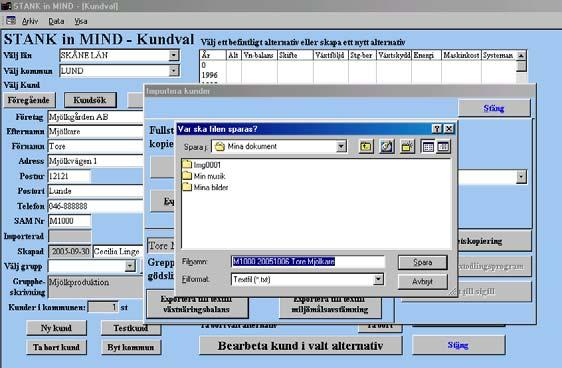
Task: Click the help question mark in save dialog
Action: pyautogui.click(x=437, y=129)
